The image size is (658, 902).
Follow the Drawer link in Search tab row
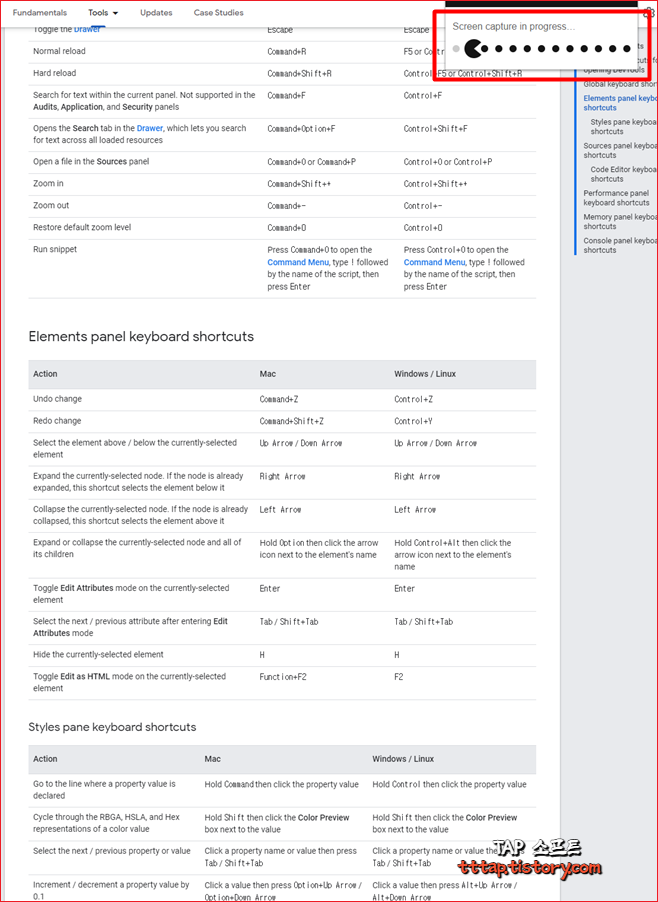[150, 128]
